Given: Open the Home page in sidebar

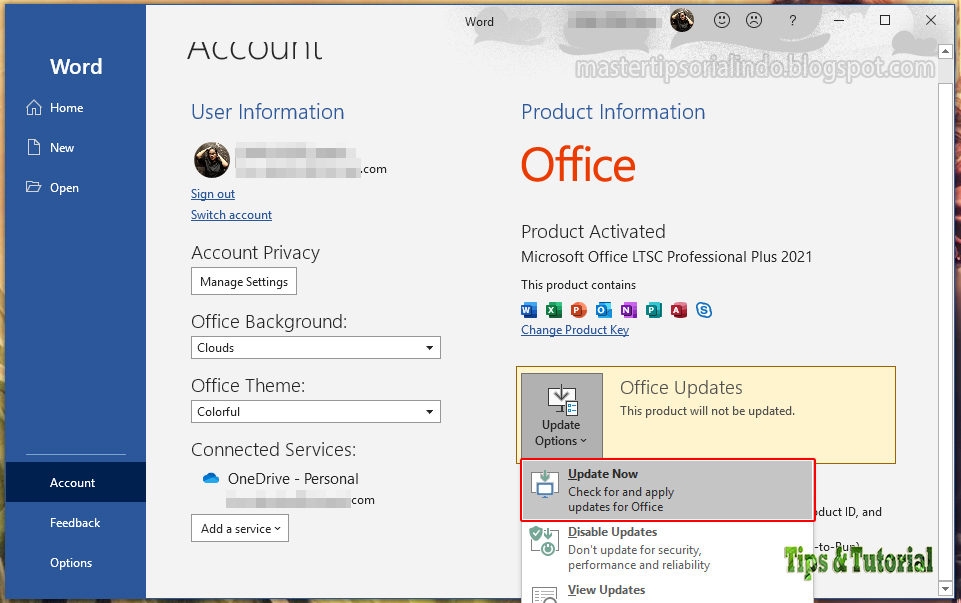Looking at the screenshot, I should coord(75,108).
